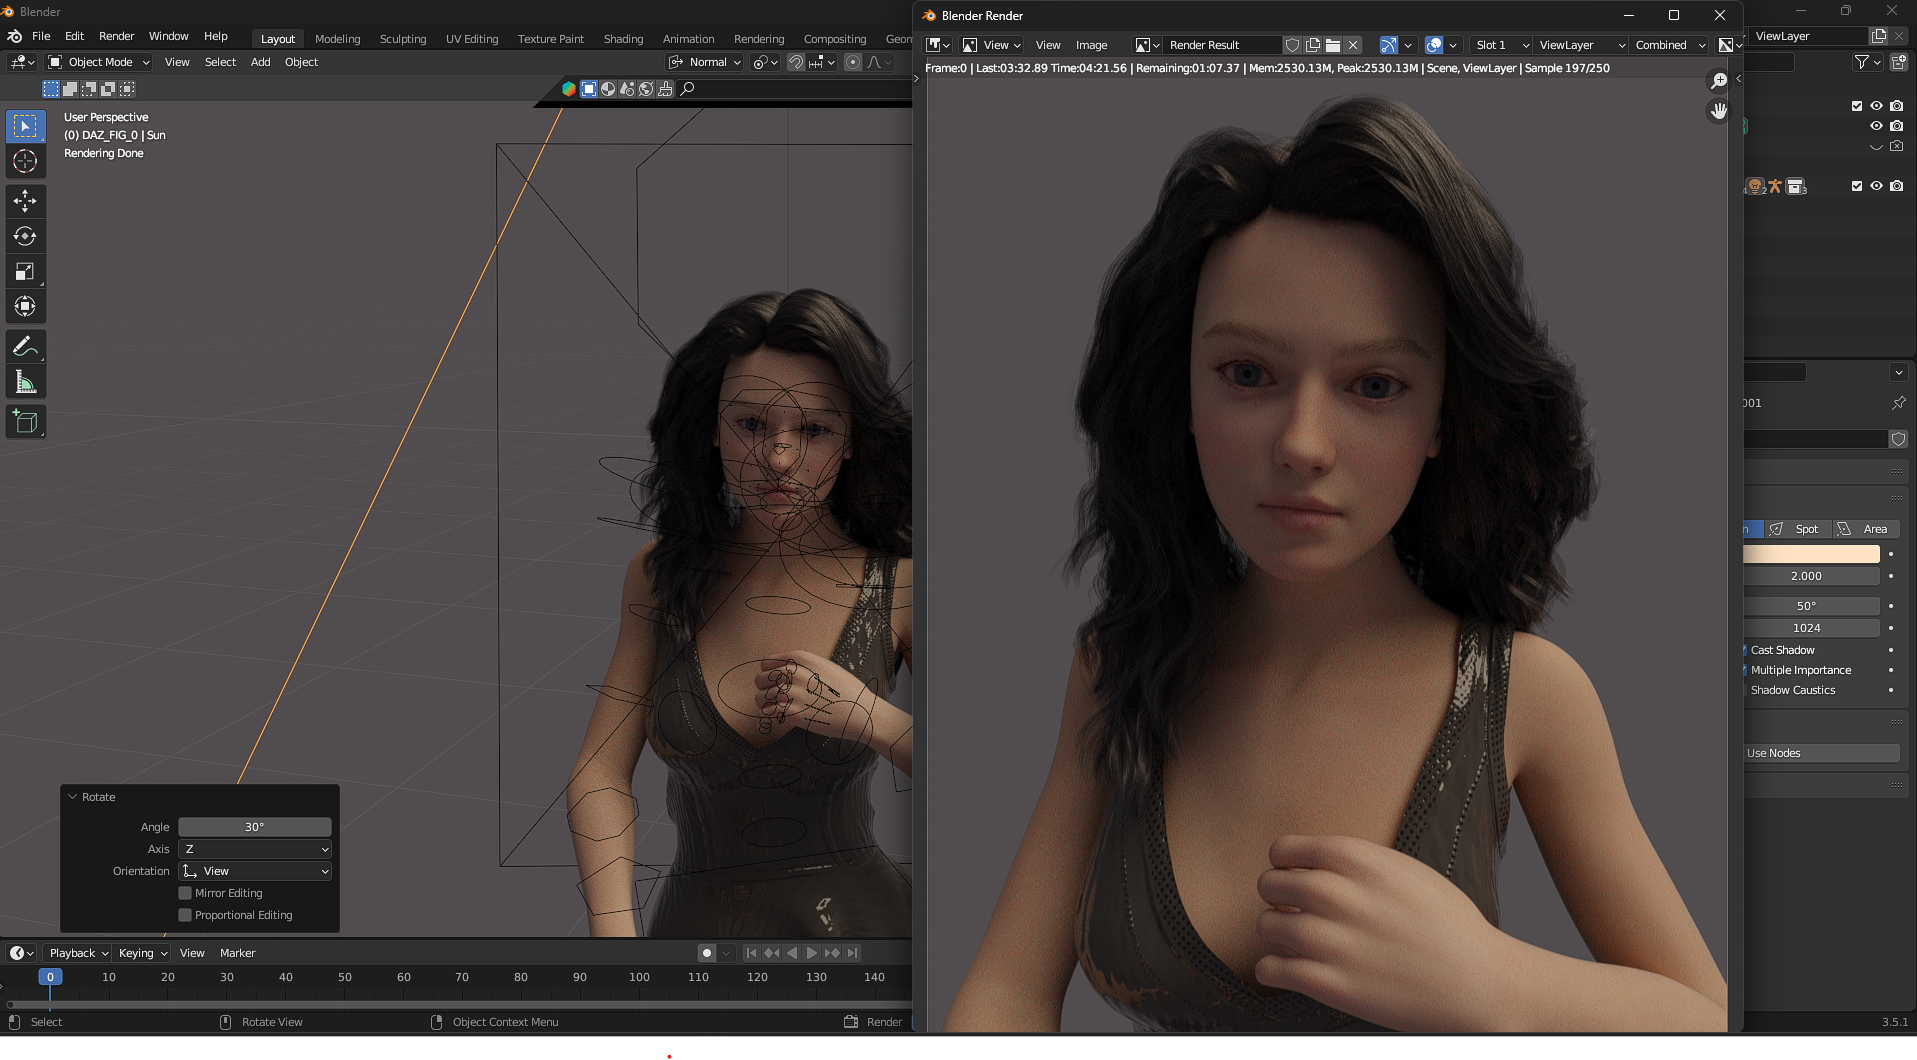Pick the Rotate tool
Screen dimensions: 1917x1060
pos(25,236)
